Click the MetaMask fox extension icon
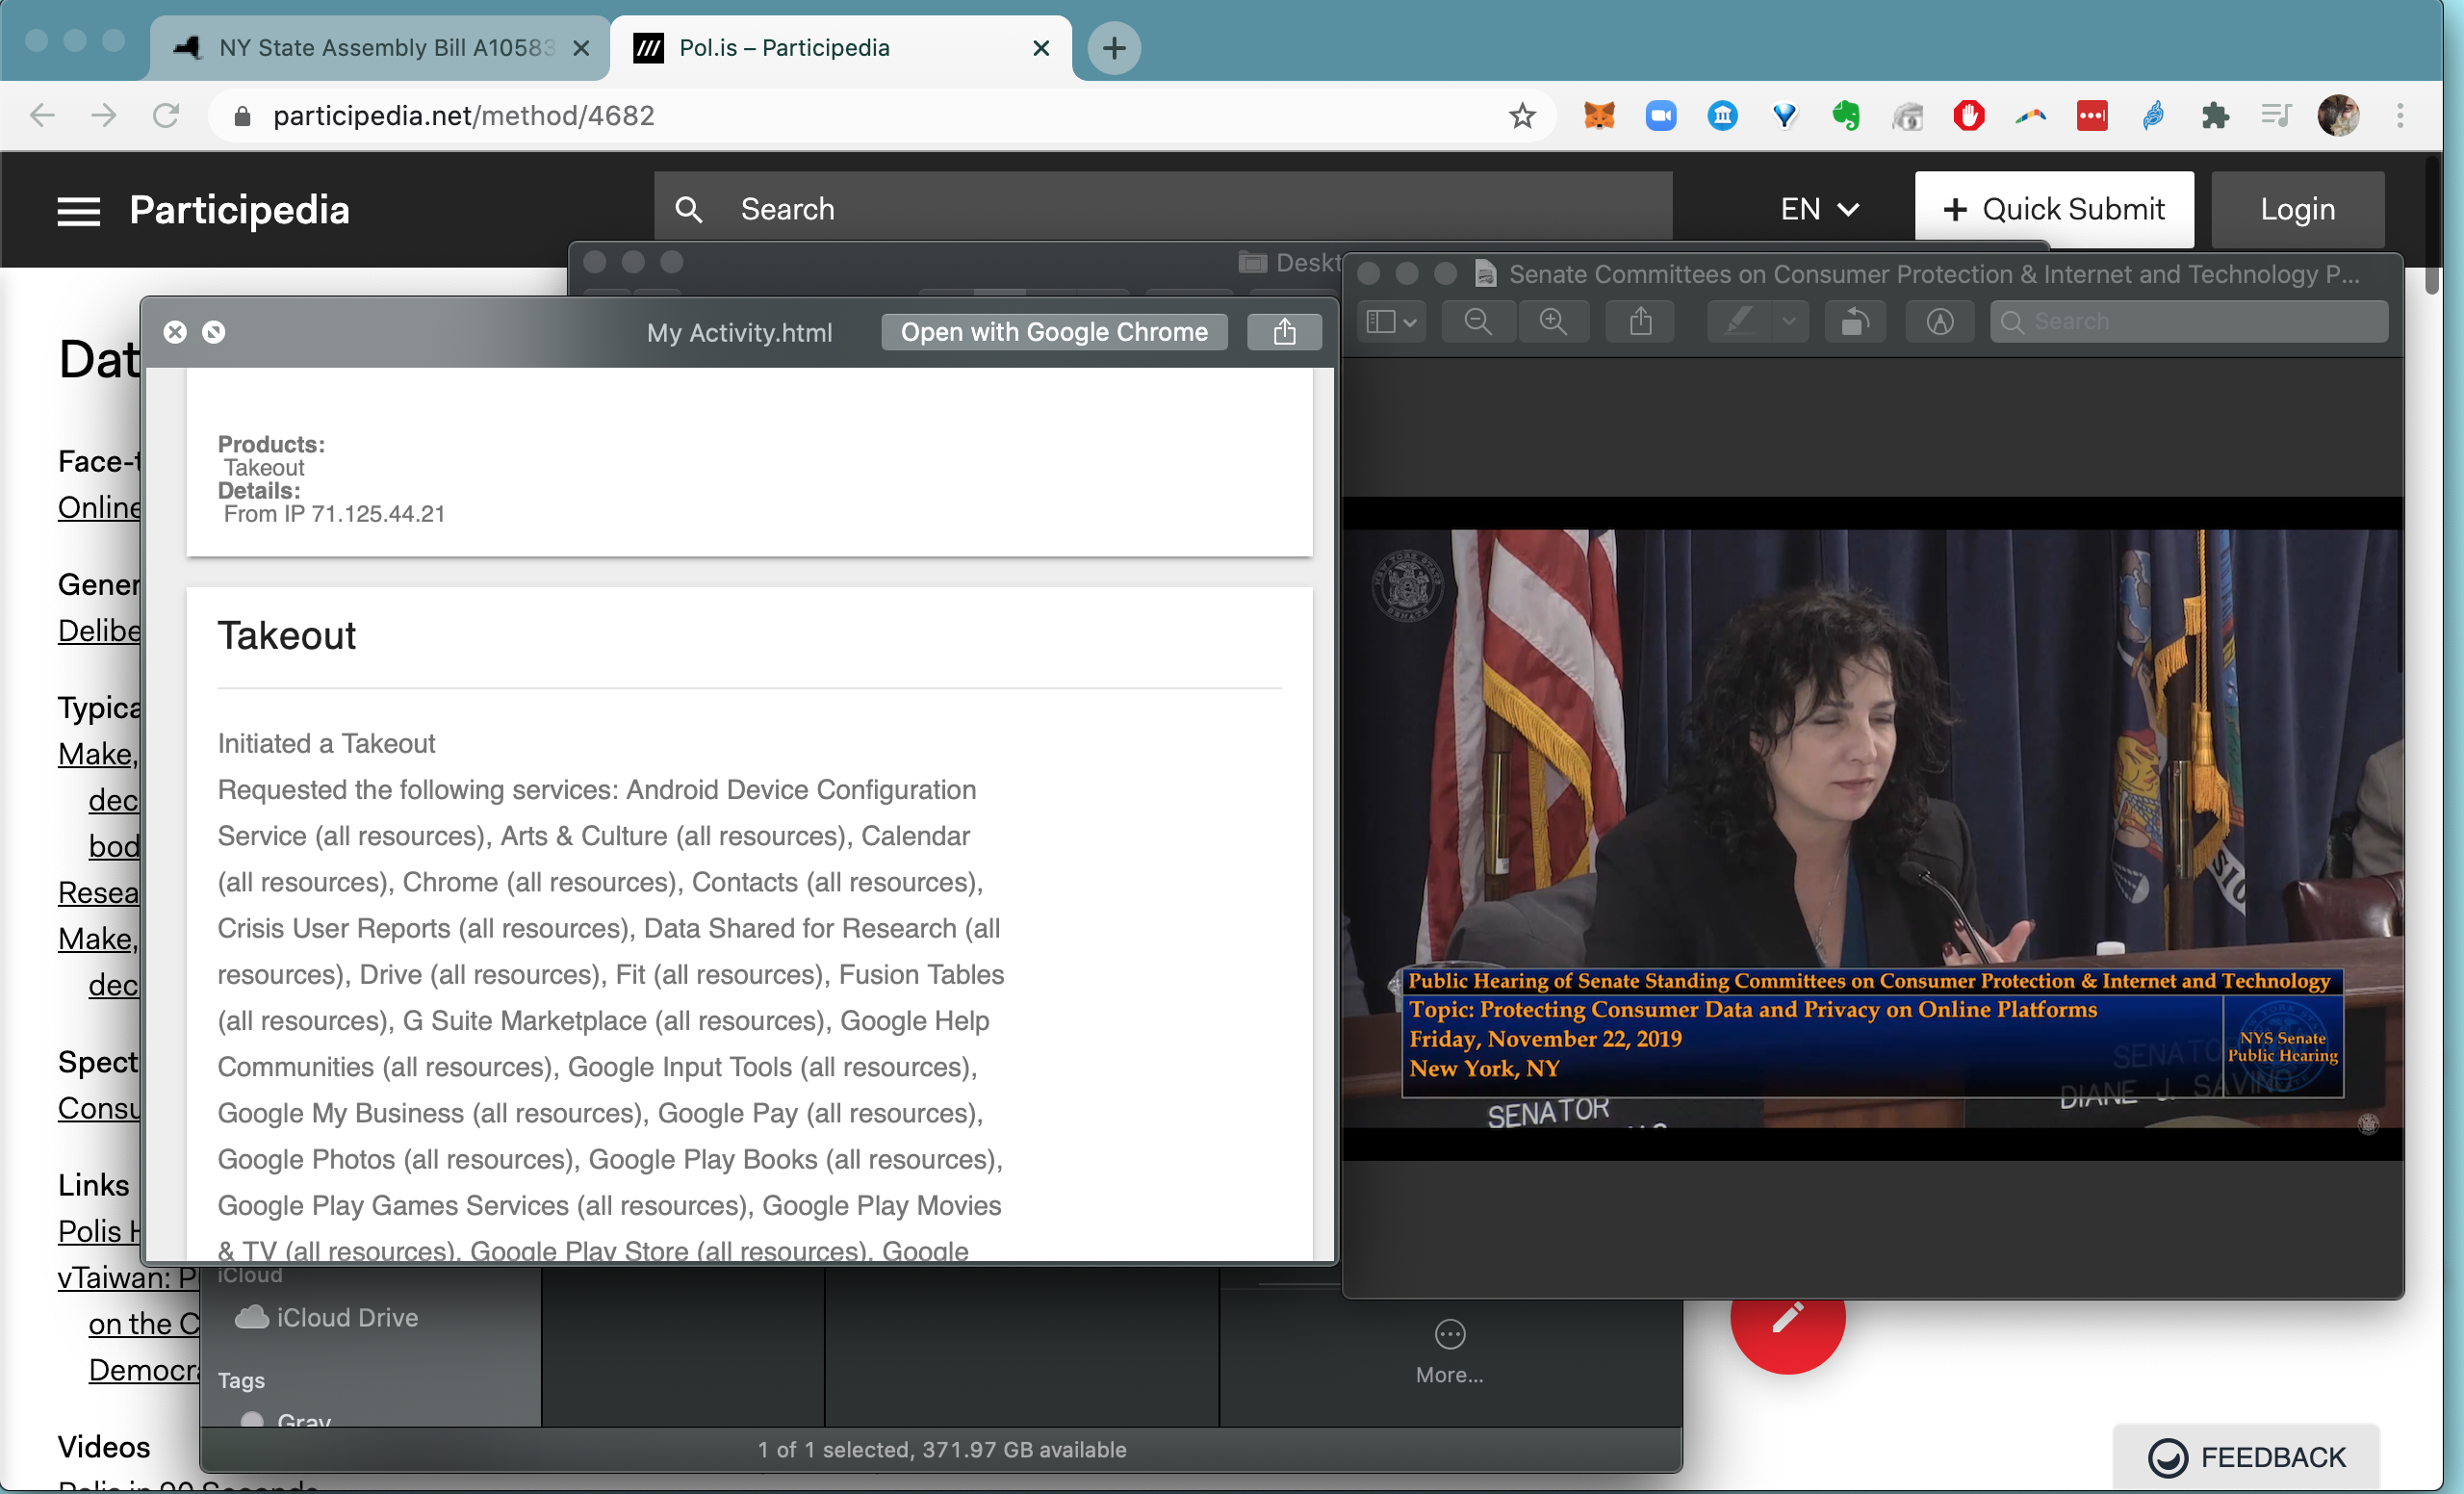2464x1494 pixels. [1599, 116]
